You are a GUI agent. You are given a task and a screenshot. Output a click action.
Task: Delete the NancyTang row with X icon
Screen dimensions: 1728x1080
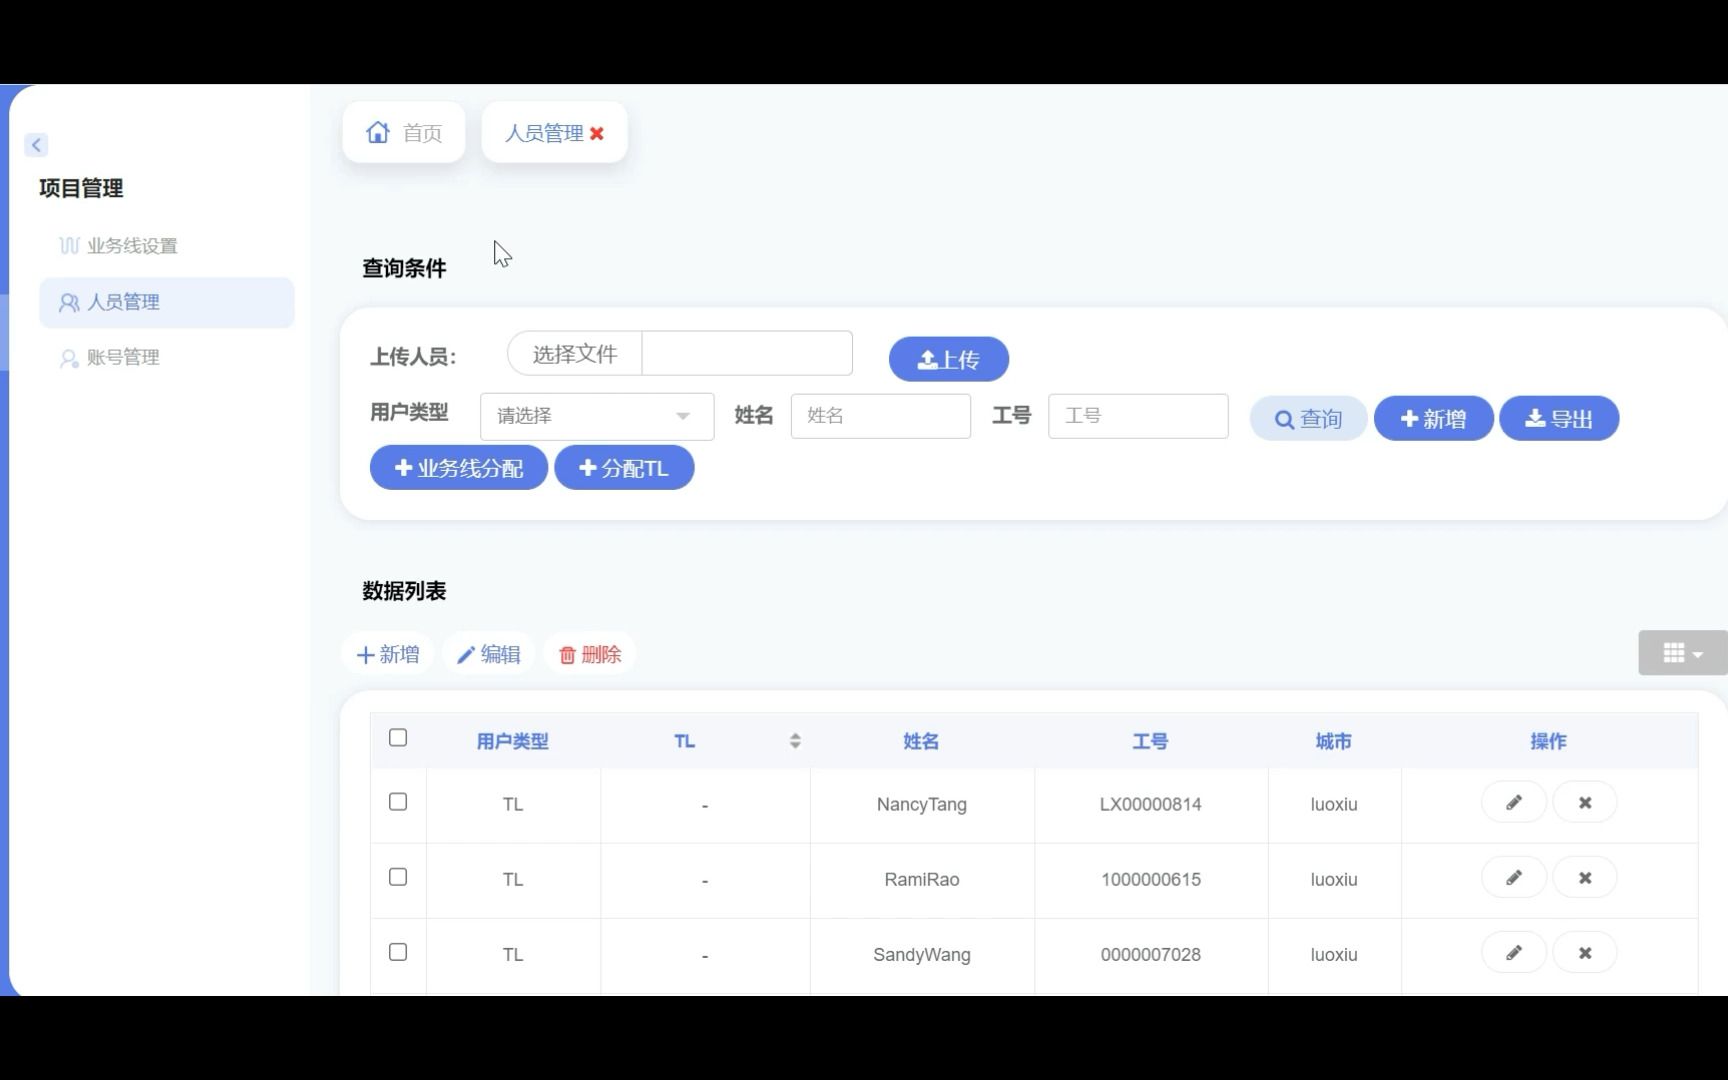click(x=1585, y=802)
